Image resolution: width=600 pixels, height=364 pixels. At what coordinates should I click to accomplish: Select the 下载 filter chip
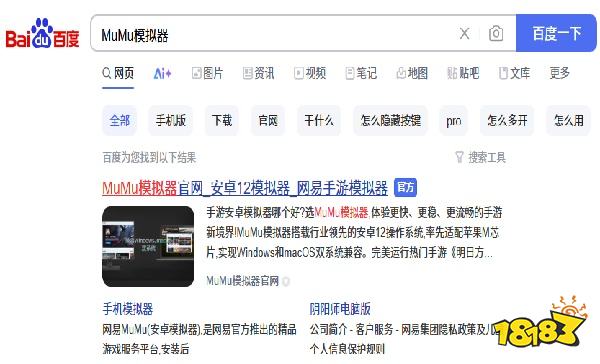[x=222, y=121]
